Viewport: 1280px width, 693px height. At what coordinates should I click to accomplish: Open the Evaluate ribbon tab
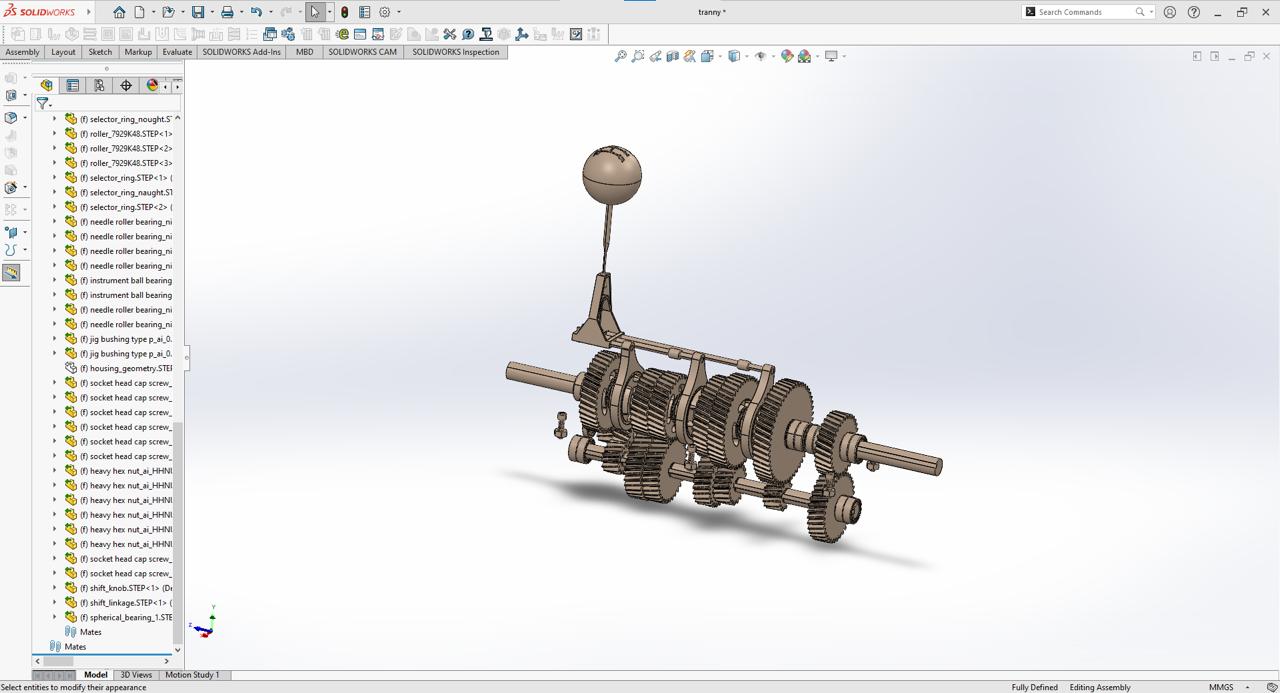(177, 52)
